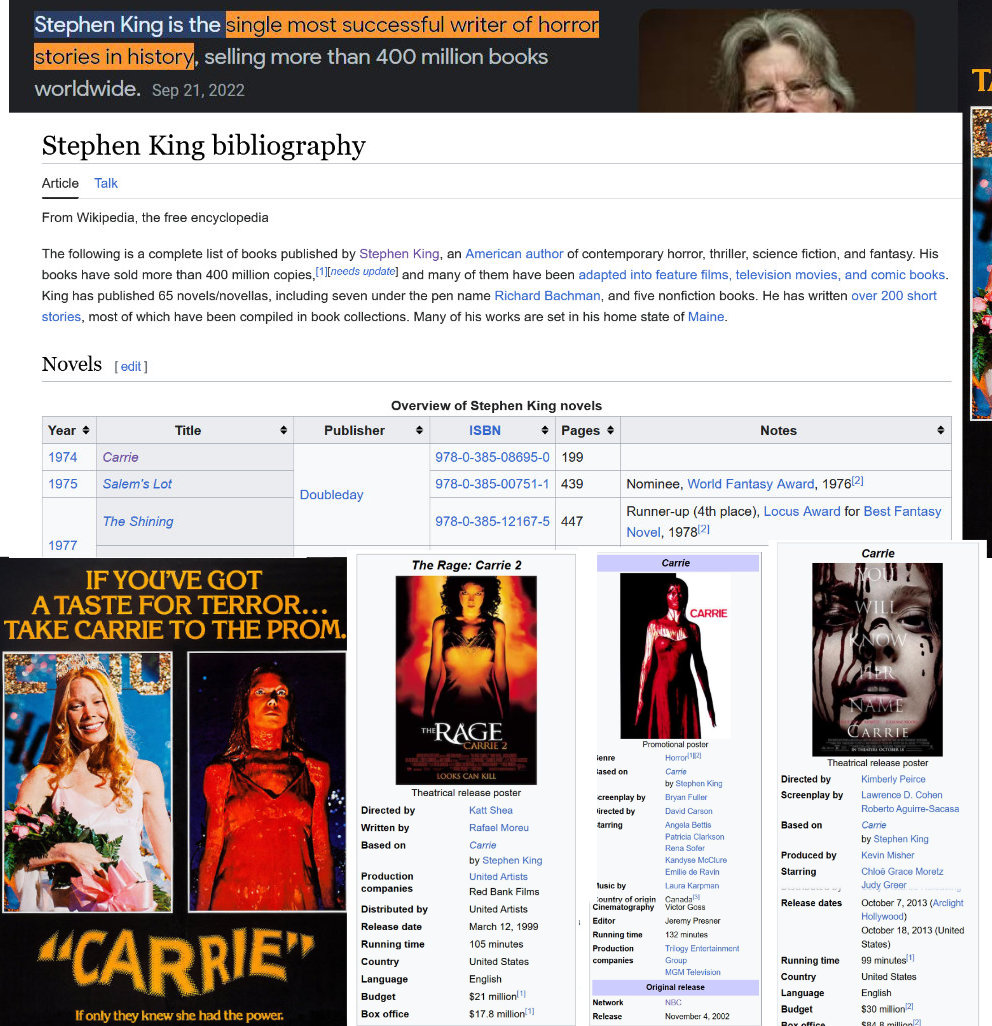This screenshot has height=1026, width=992.
Task: Open the Talk tab
Action: pos(106,183)
